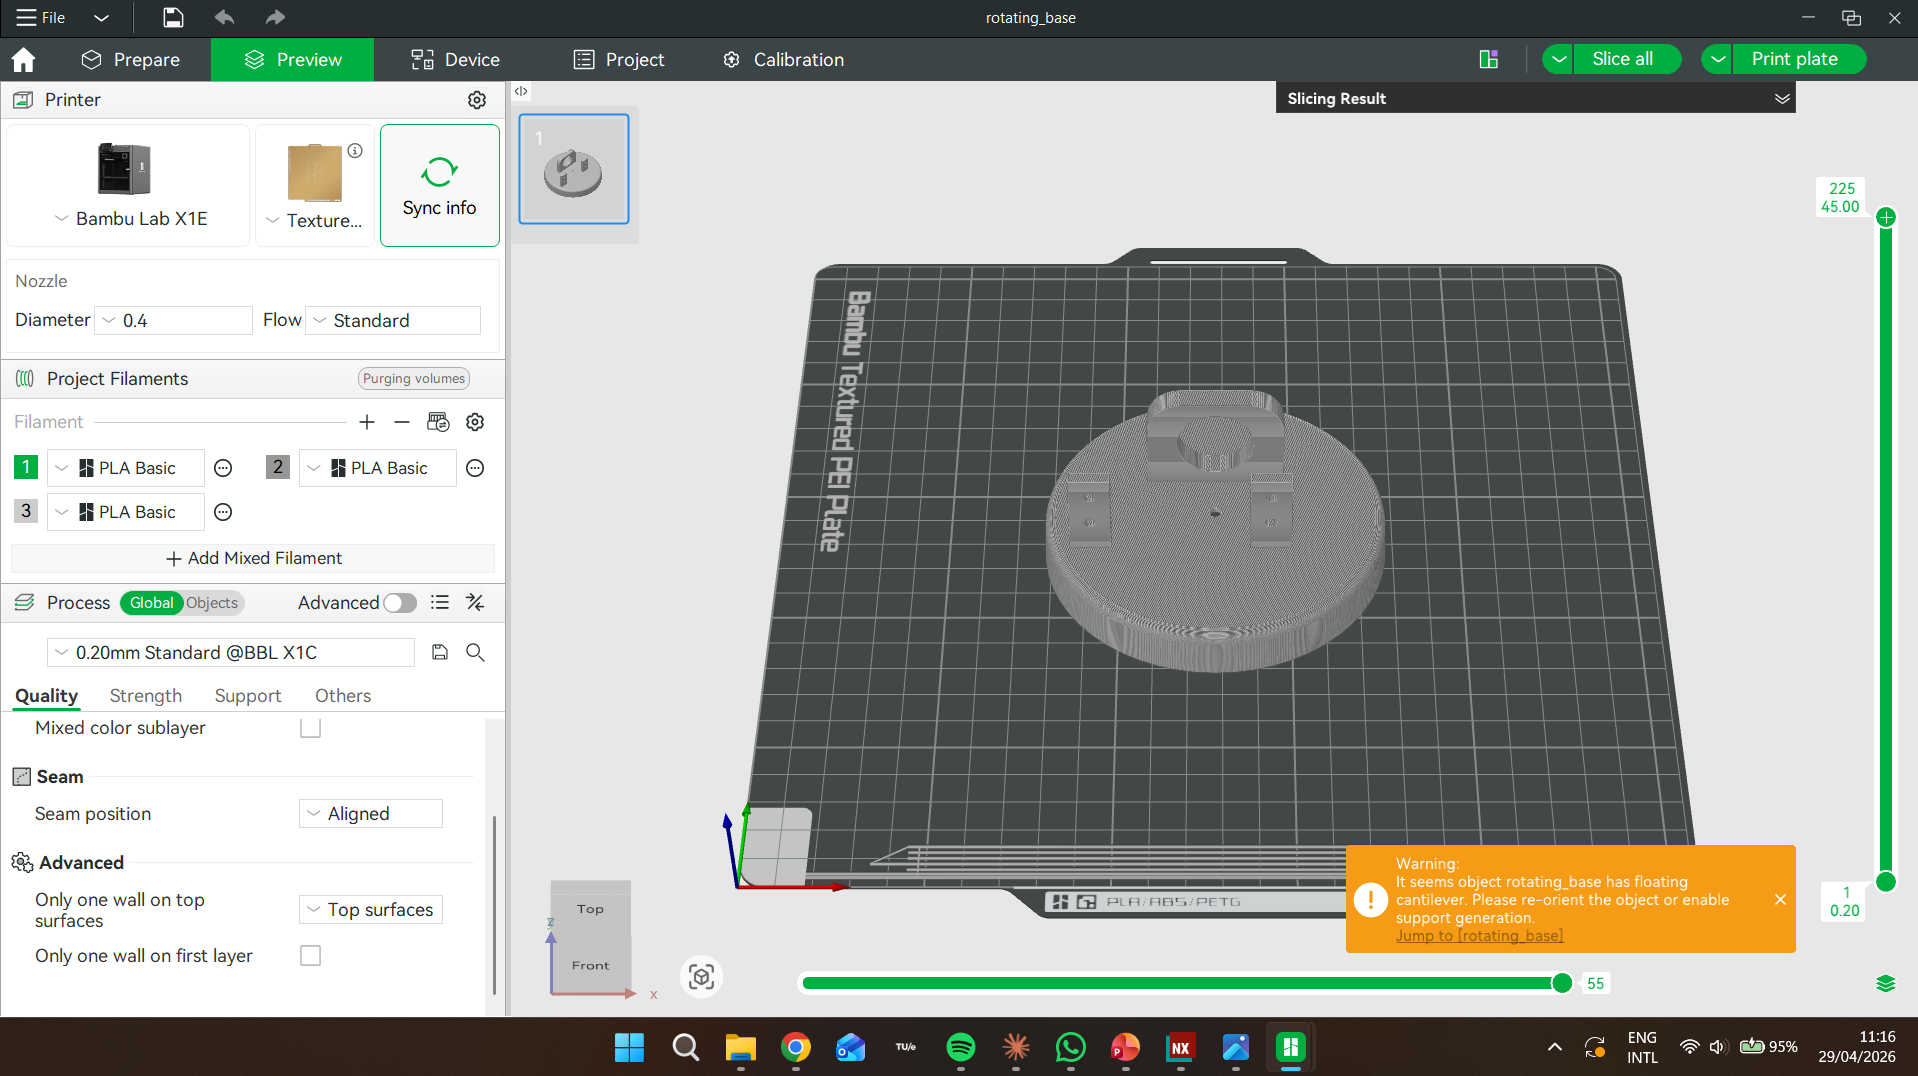Save project with the floppy disk icon
The width and height of the screenshot is (1918, 1076).
coord(173,17)
